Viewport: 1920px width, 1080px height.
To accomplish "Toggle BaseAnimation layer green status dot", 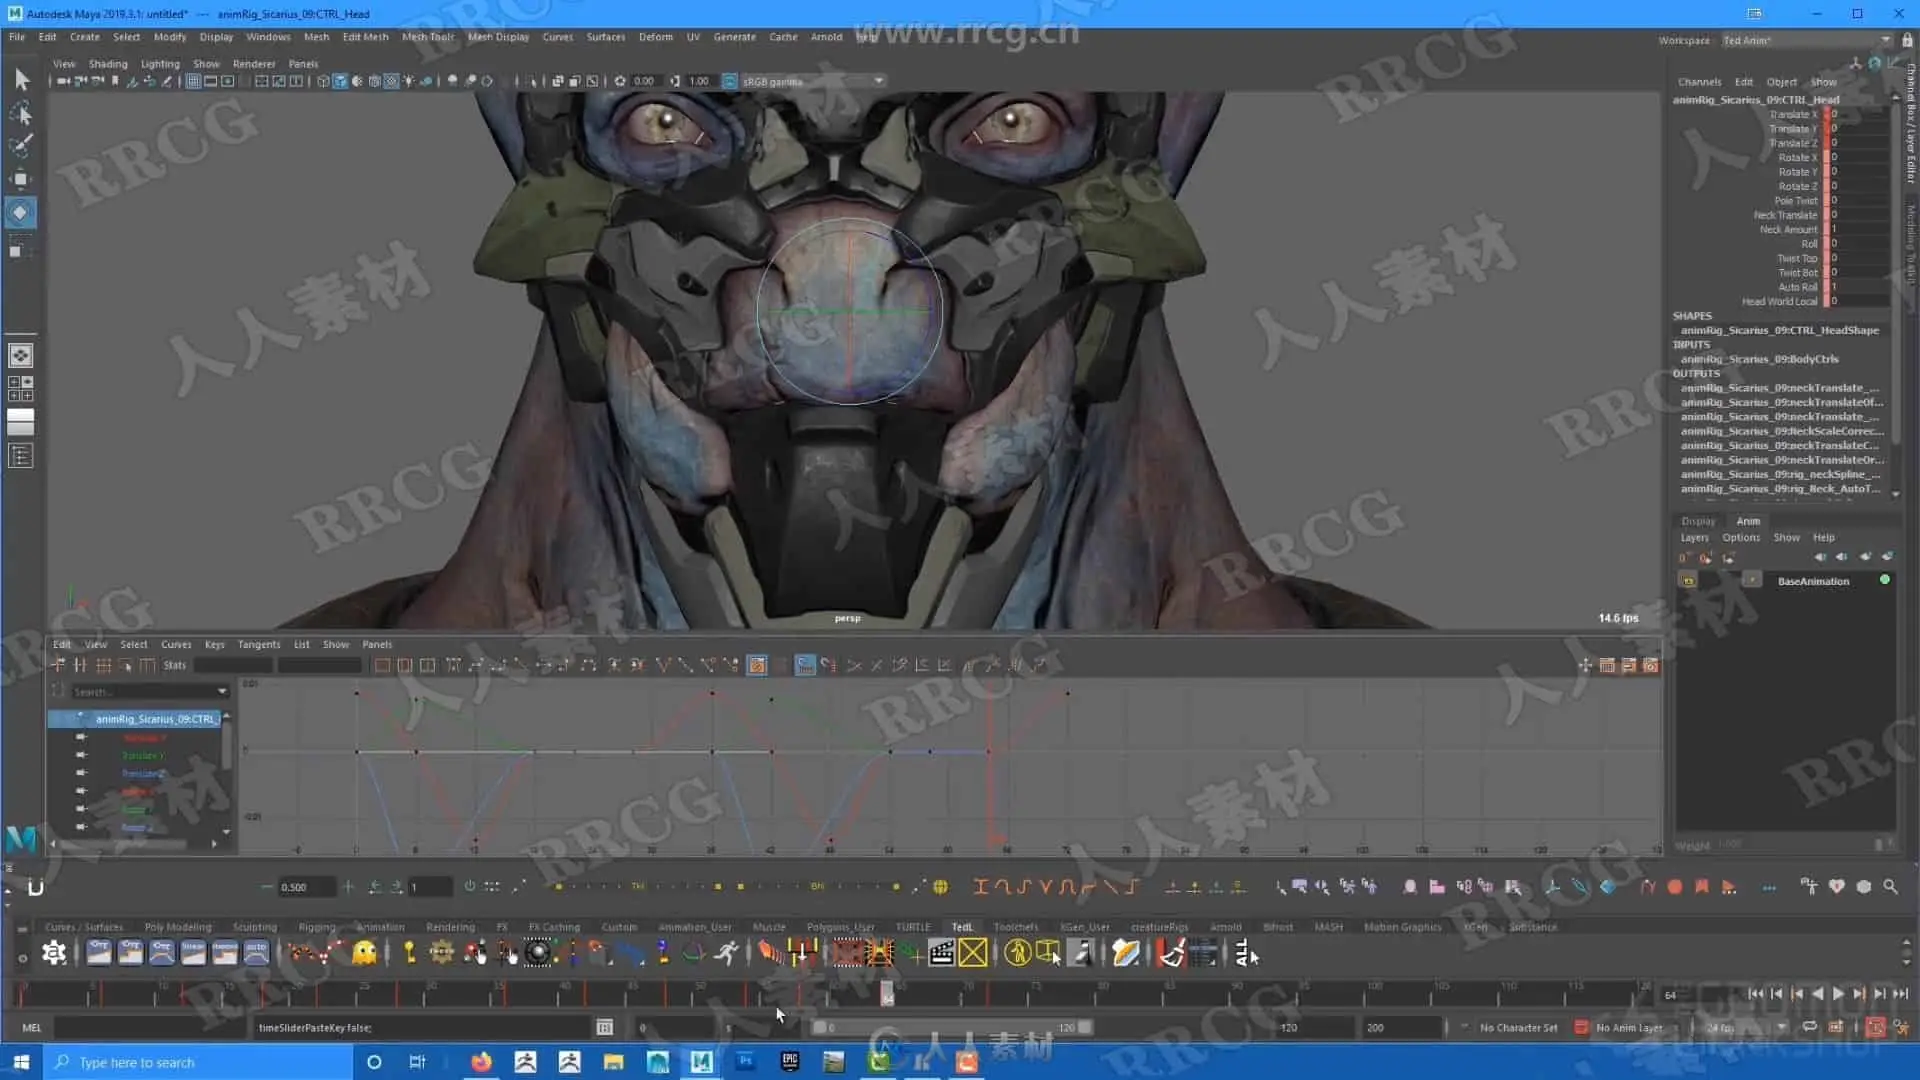I will pyautogui.click(x=1885, y=580).
